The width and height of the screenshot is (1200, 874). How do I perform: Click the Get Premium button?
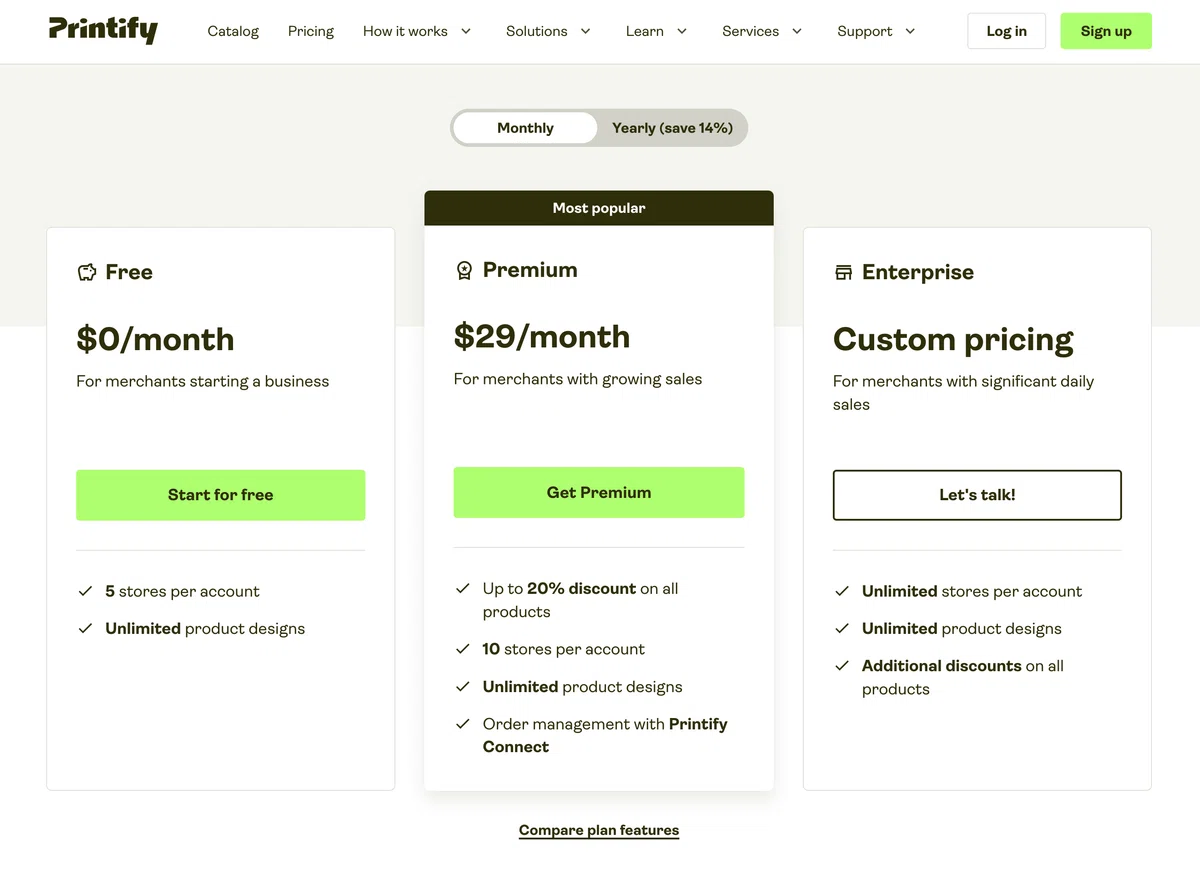(x=599, y=492)
